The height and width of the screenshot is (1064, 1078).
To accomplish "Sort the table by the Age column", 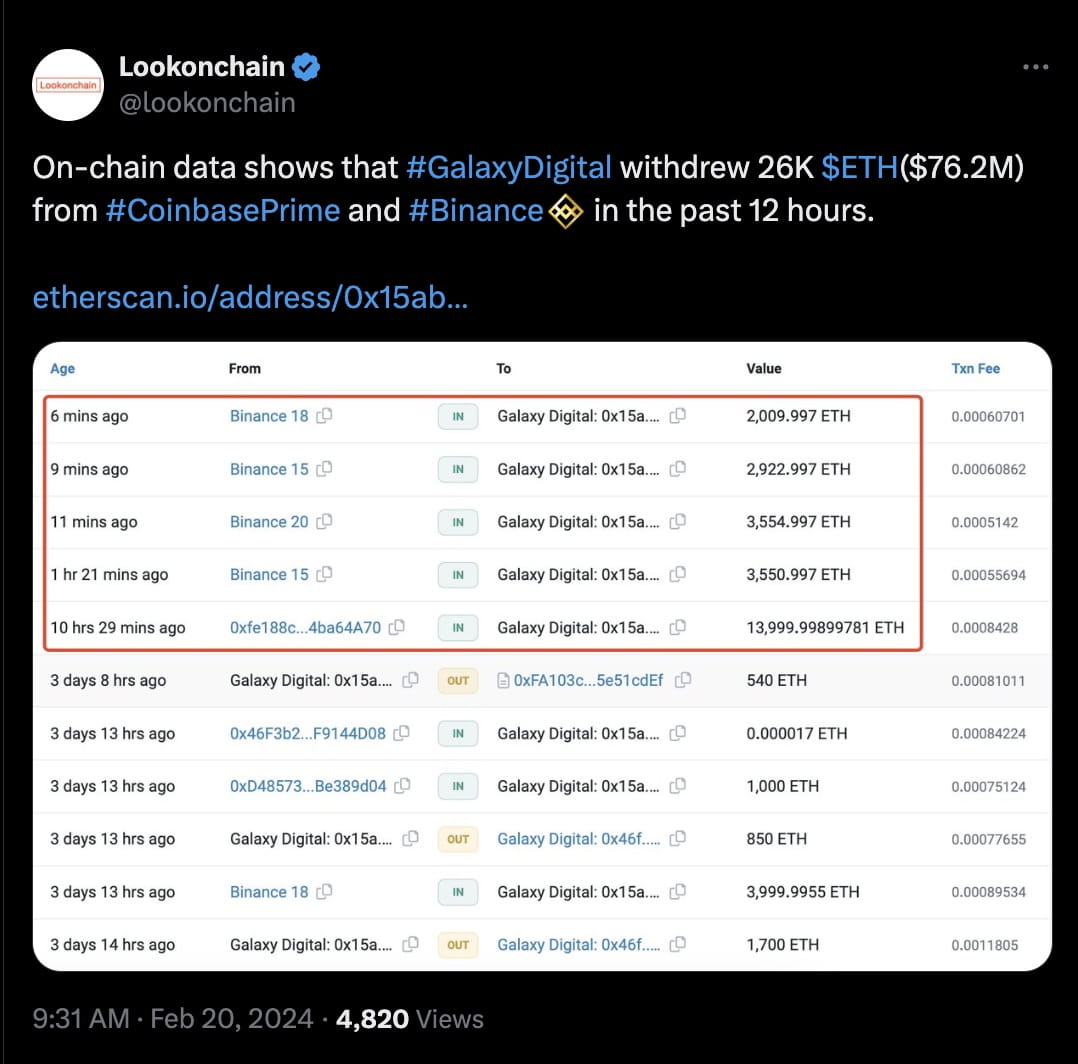I will coord(62,368).
